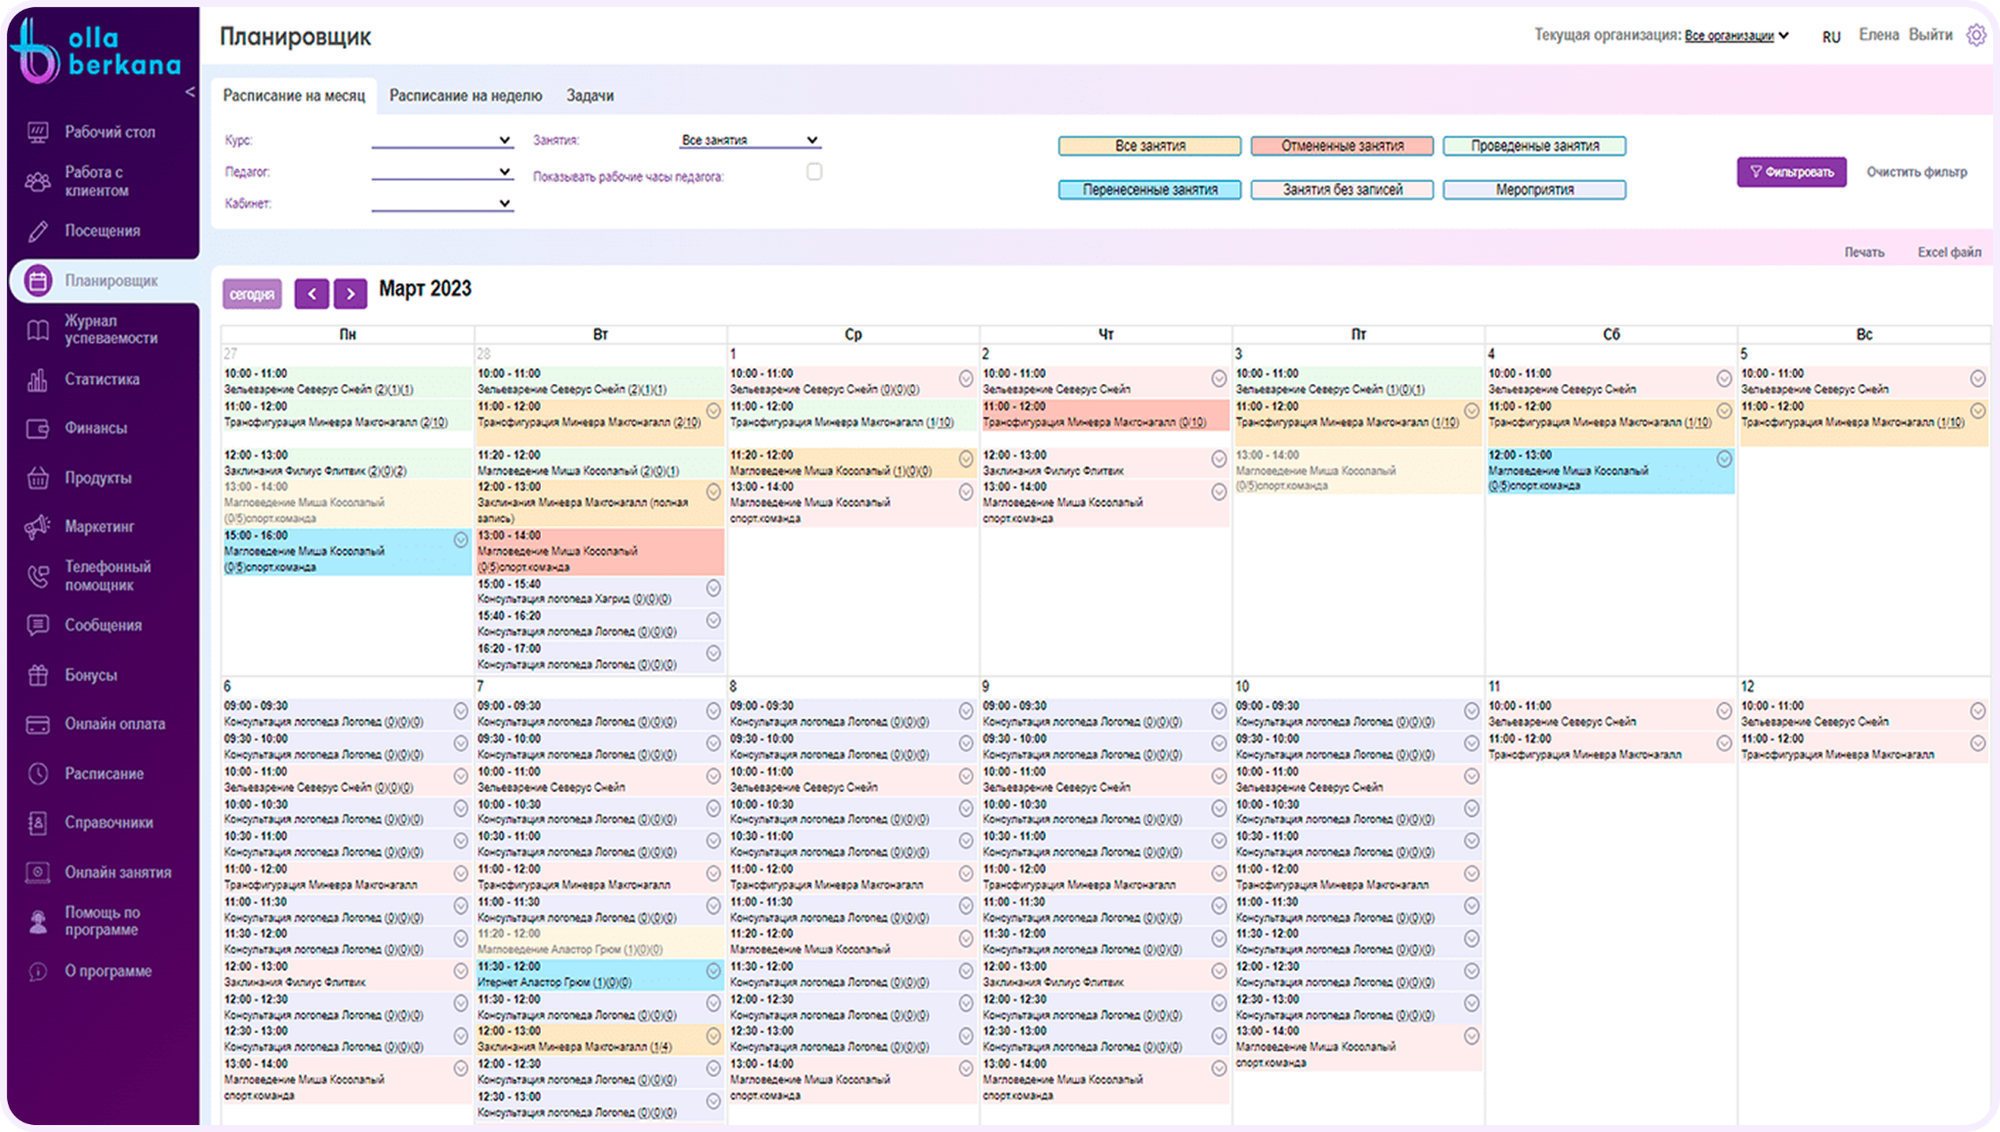The width and height of the screenshot is (2000, 1132).
Task: Open settings gear icon in header
Action: pyautogui.click(x=1976, y=35)
